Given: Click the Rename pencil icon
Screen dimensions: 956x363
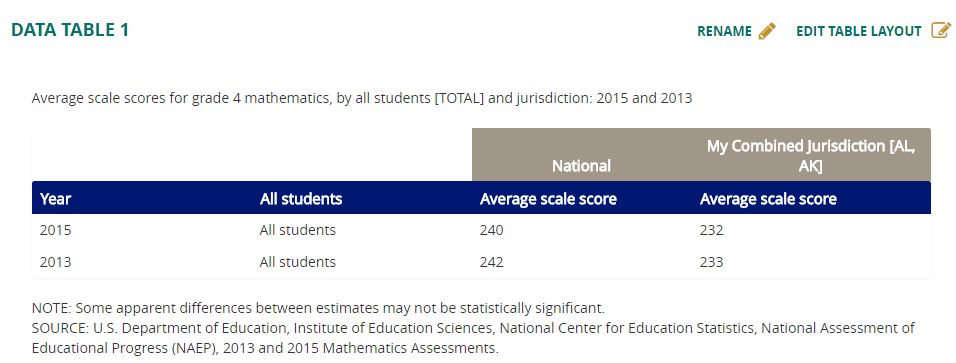Looking at the screenshot, I should (767, 31).
